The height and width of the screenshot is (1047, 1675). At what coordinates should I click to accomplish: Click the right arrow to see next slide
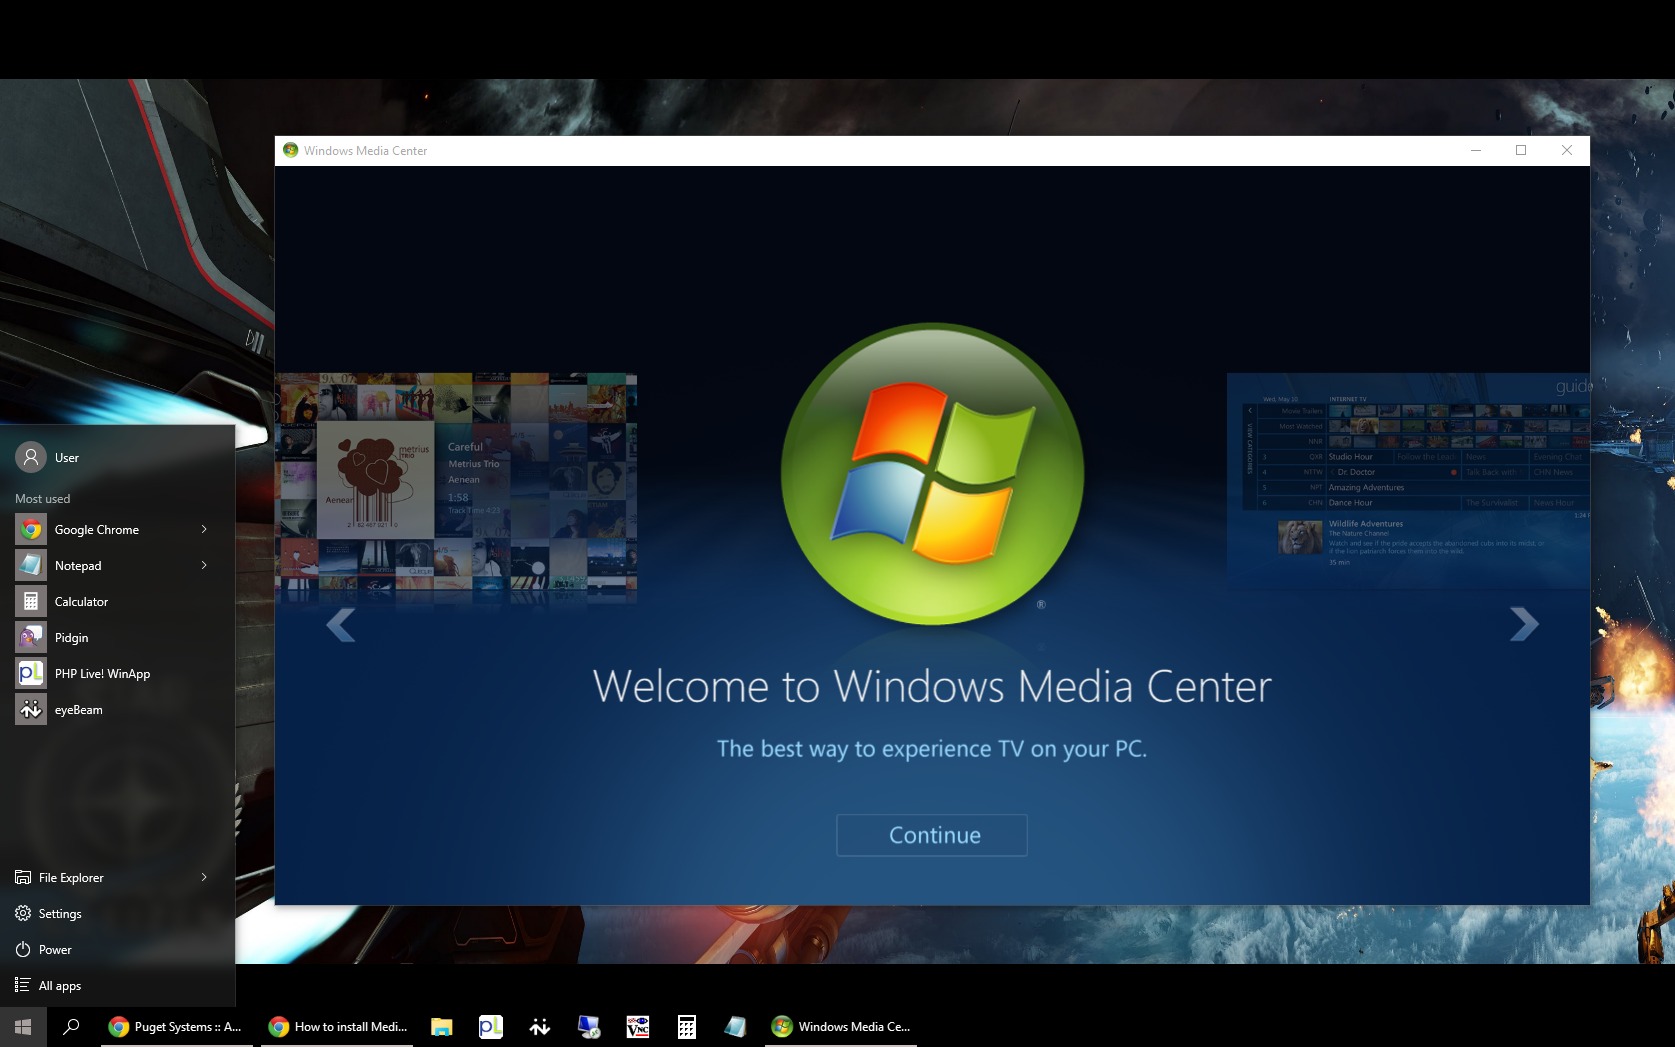point(1523,624)
